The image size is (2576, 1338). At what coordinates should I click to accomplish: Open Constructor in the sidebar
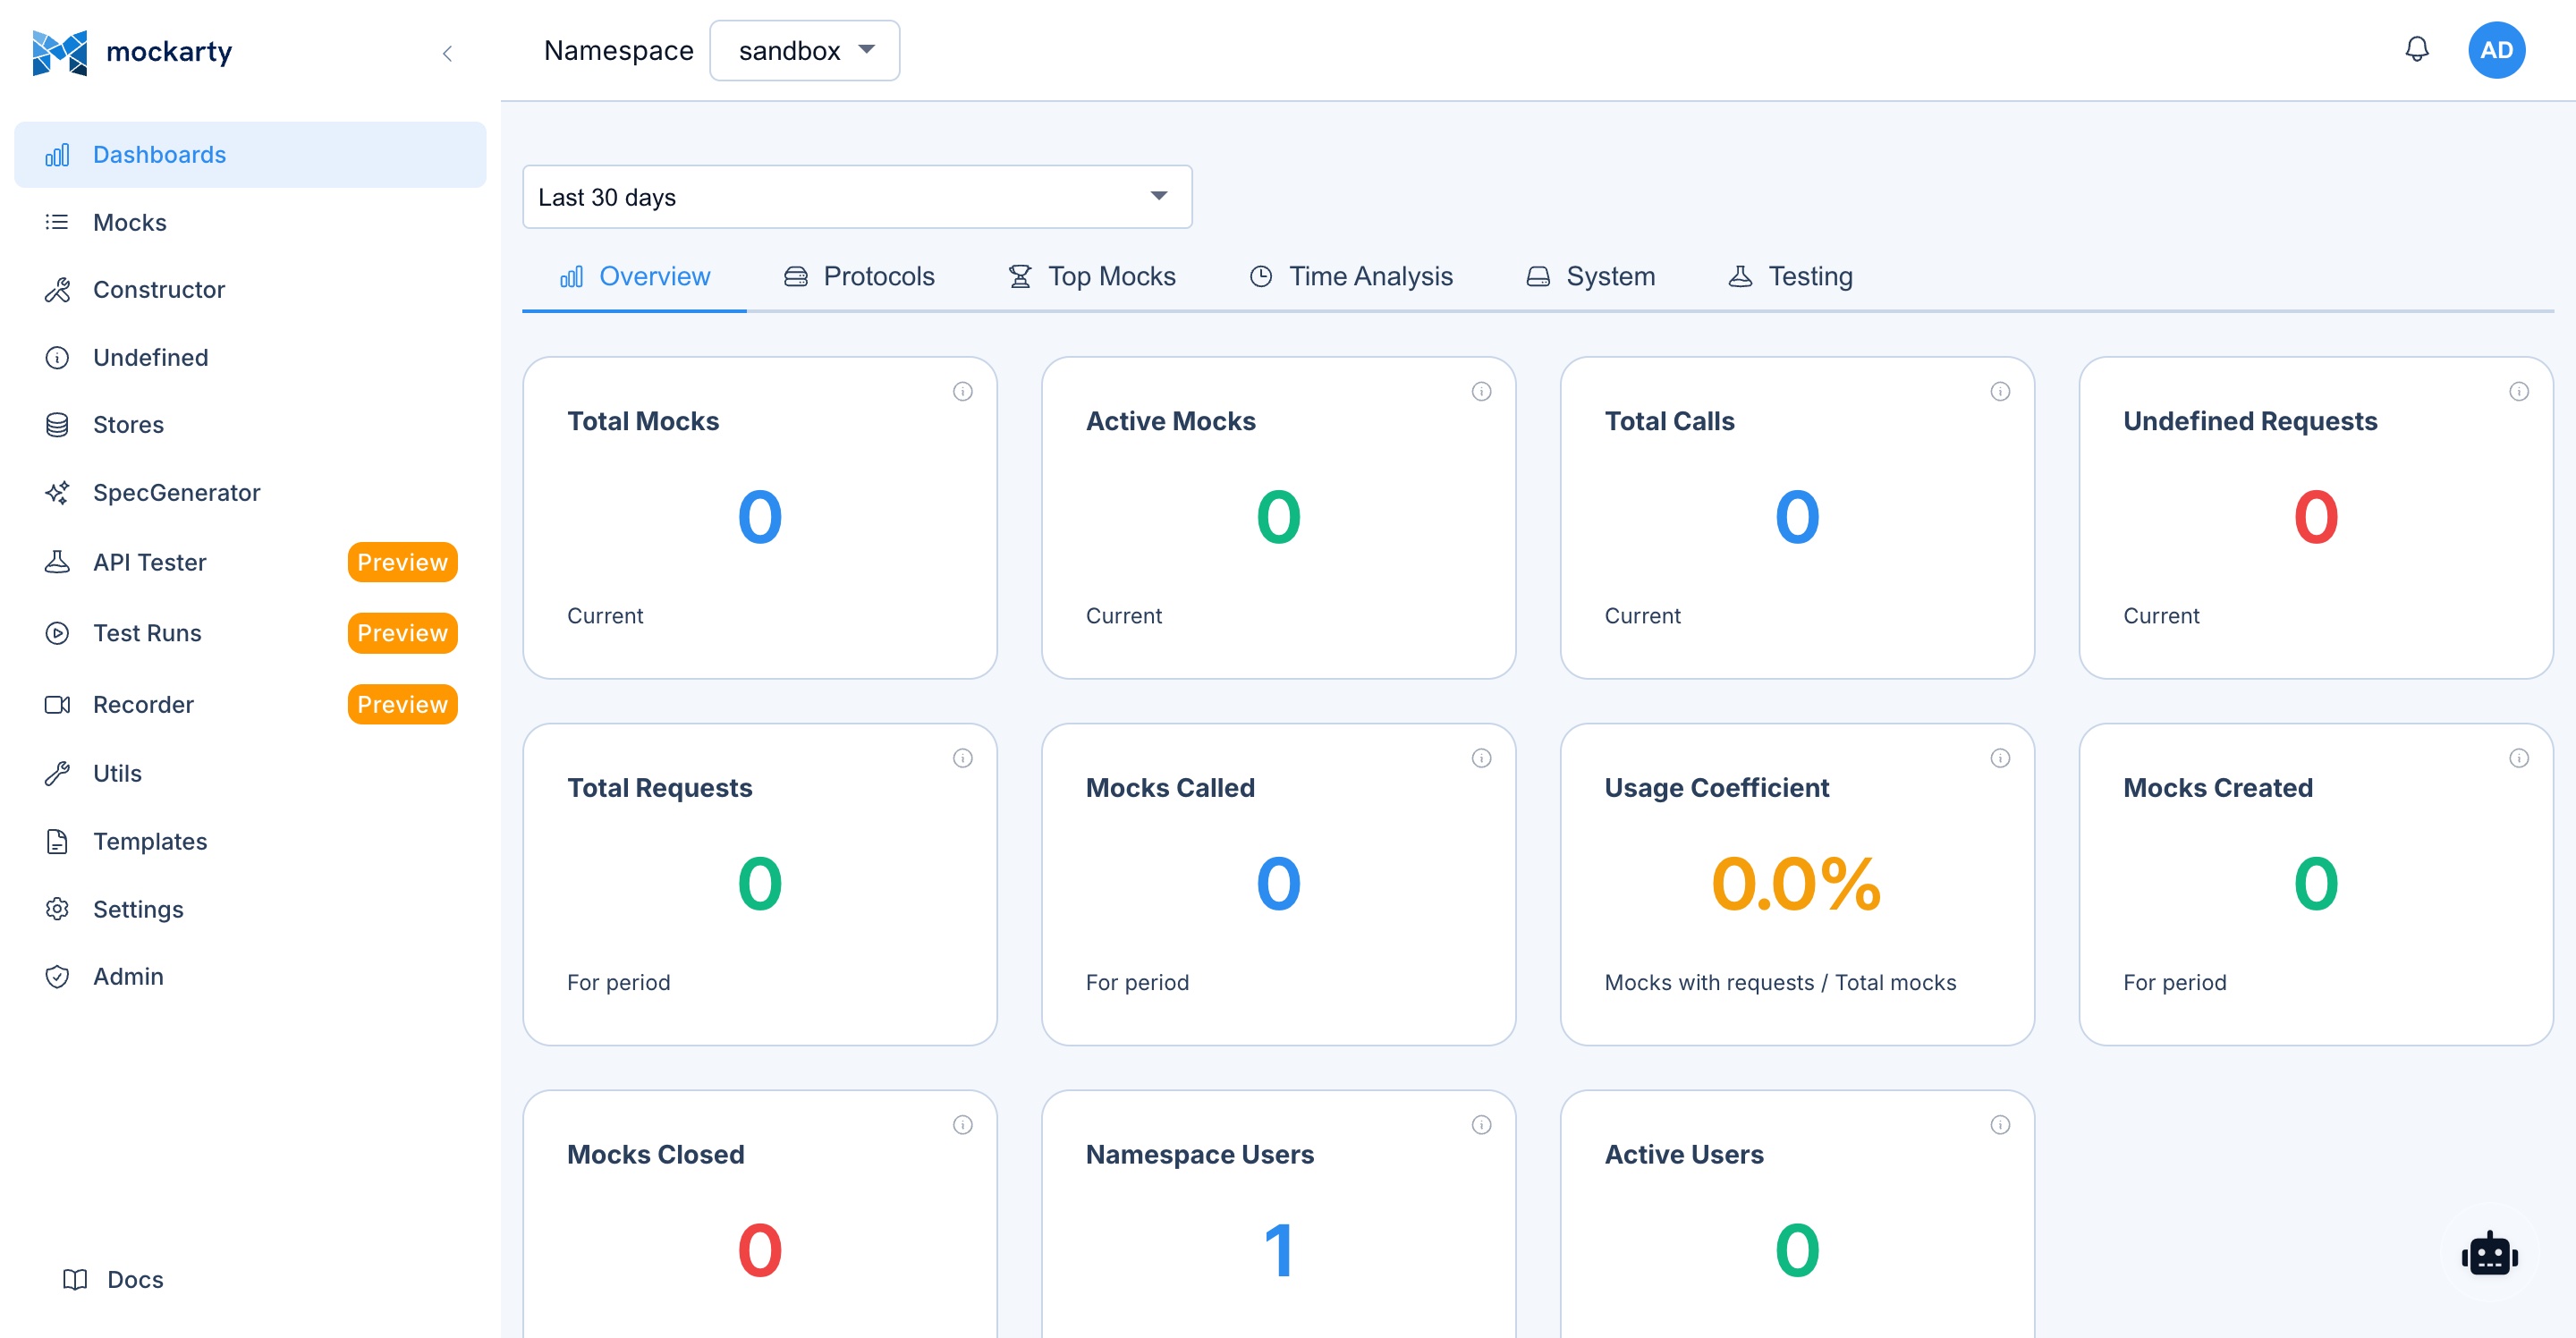[x=250, y=290]
